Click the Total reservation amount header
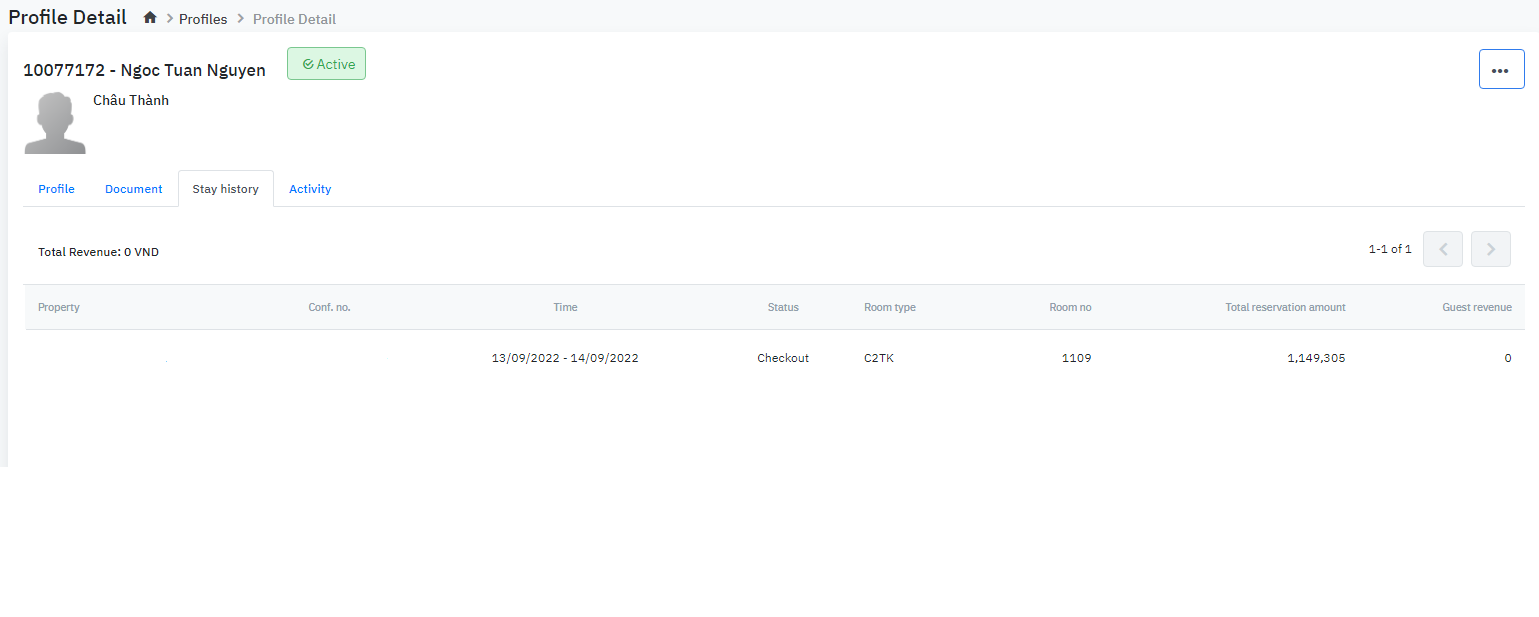This screenshot has height=617, width=1539. click(x=1285, y=307)
